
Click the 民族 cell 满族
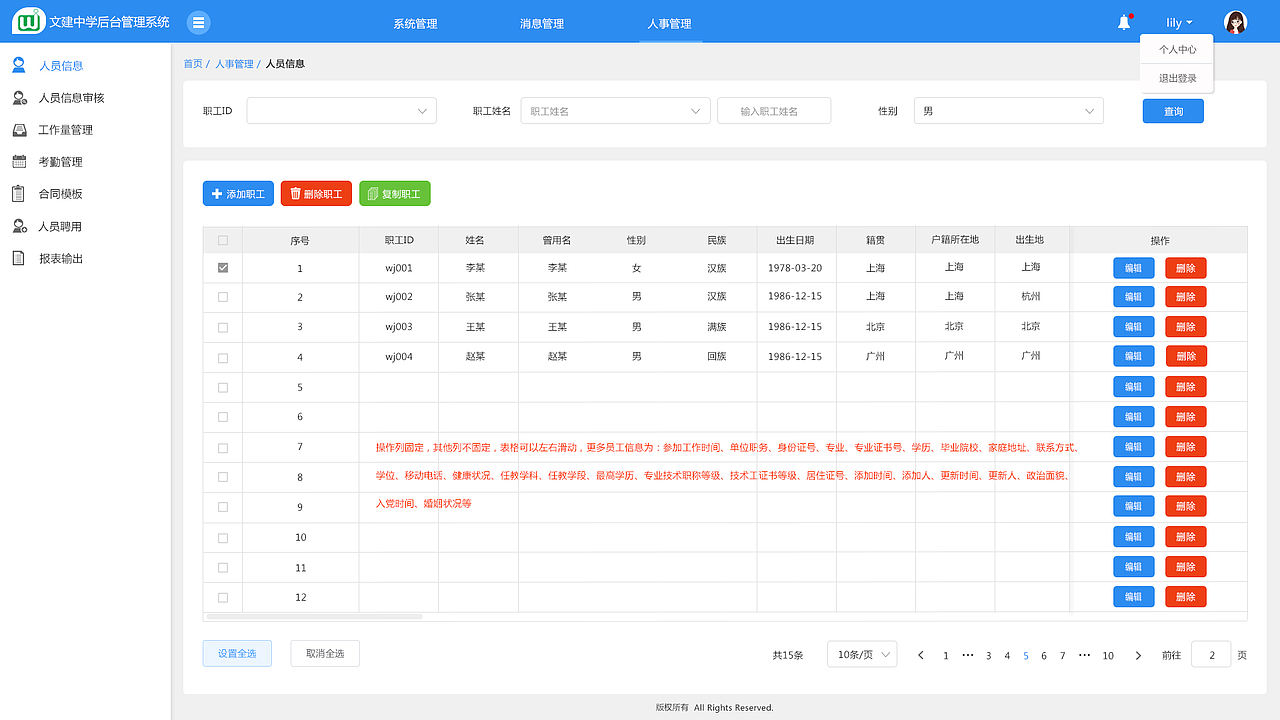(717, 327)
